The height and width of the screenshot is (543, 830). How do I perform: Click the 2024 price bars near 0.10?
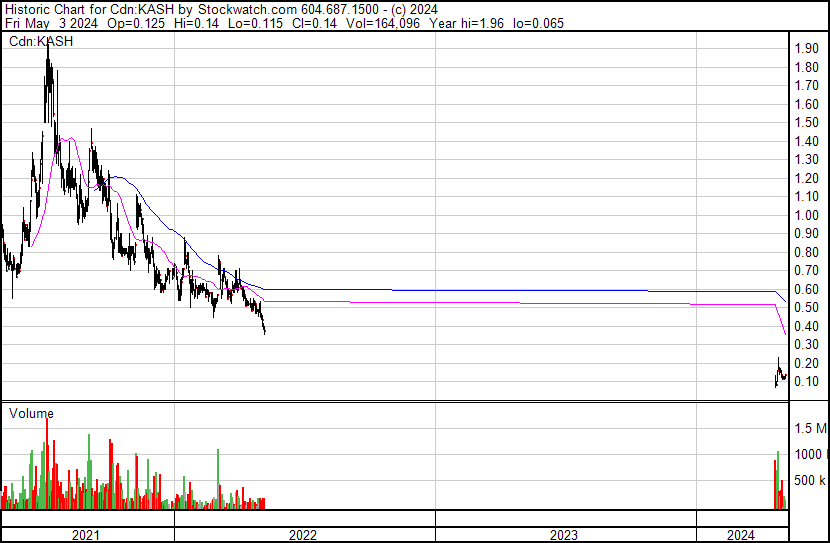point(780,375)
